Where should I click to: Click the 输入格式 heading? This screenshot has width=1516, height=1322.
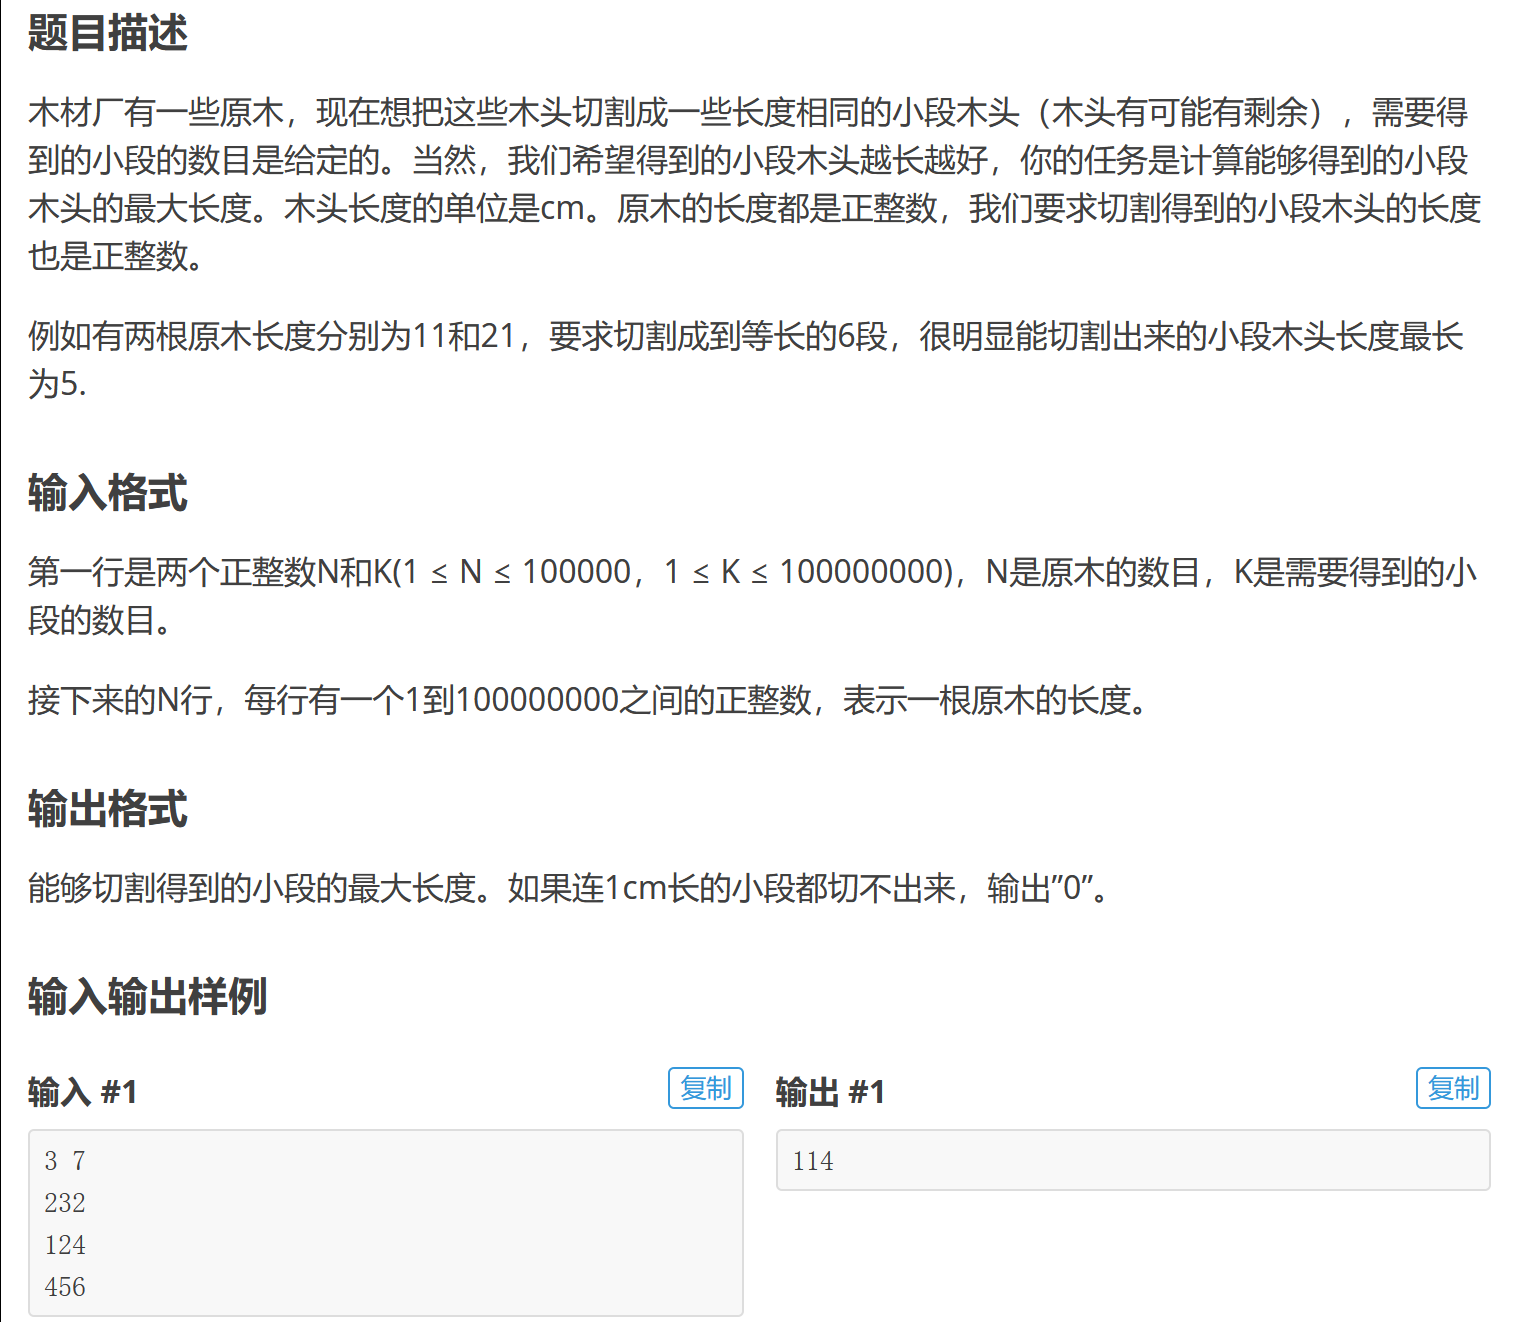(x=107, y=493)
